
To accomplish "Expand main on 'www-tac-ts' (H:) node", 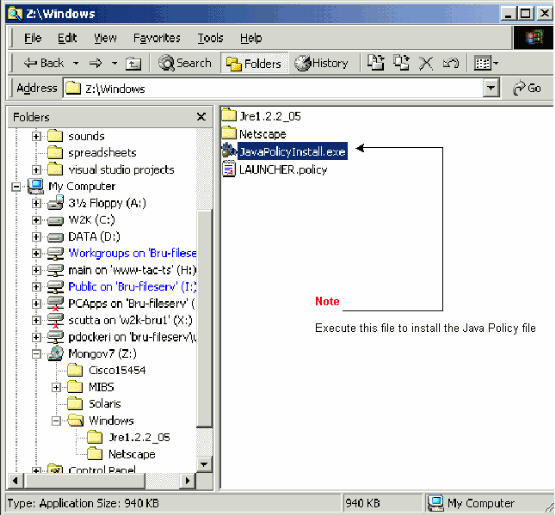I will click(x=36, y=270).
